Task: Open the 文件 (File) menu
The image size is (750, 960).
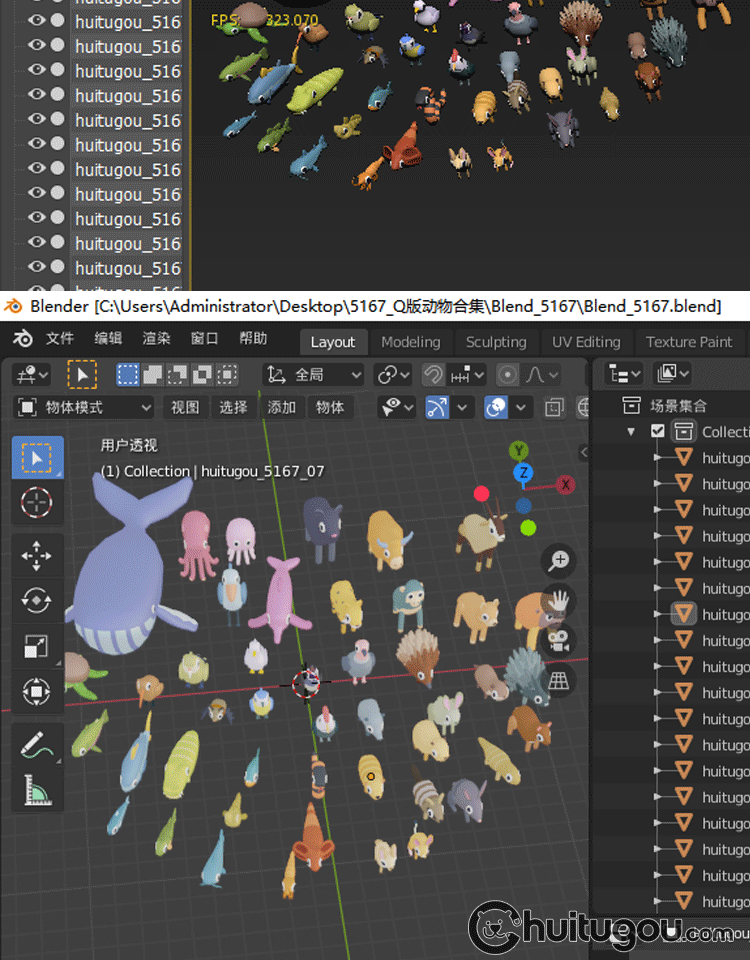Action: [60, 339]
